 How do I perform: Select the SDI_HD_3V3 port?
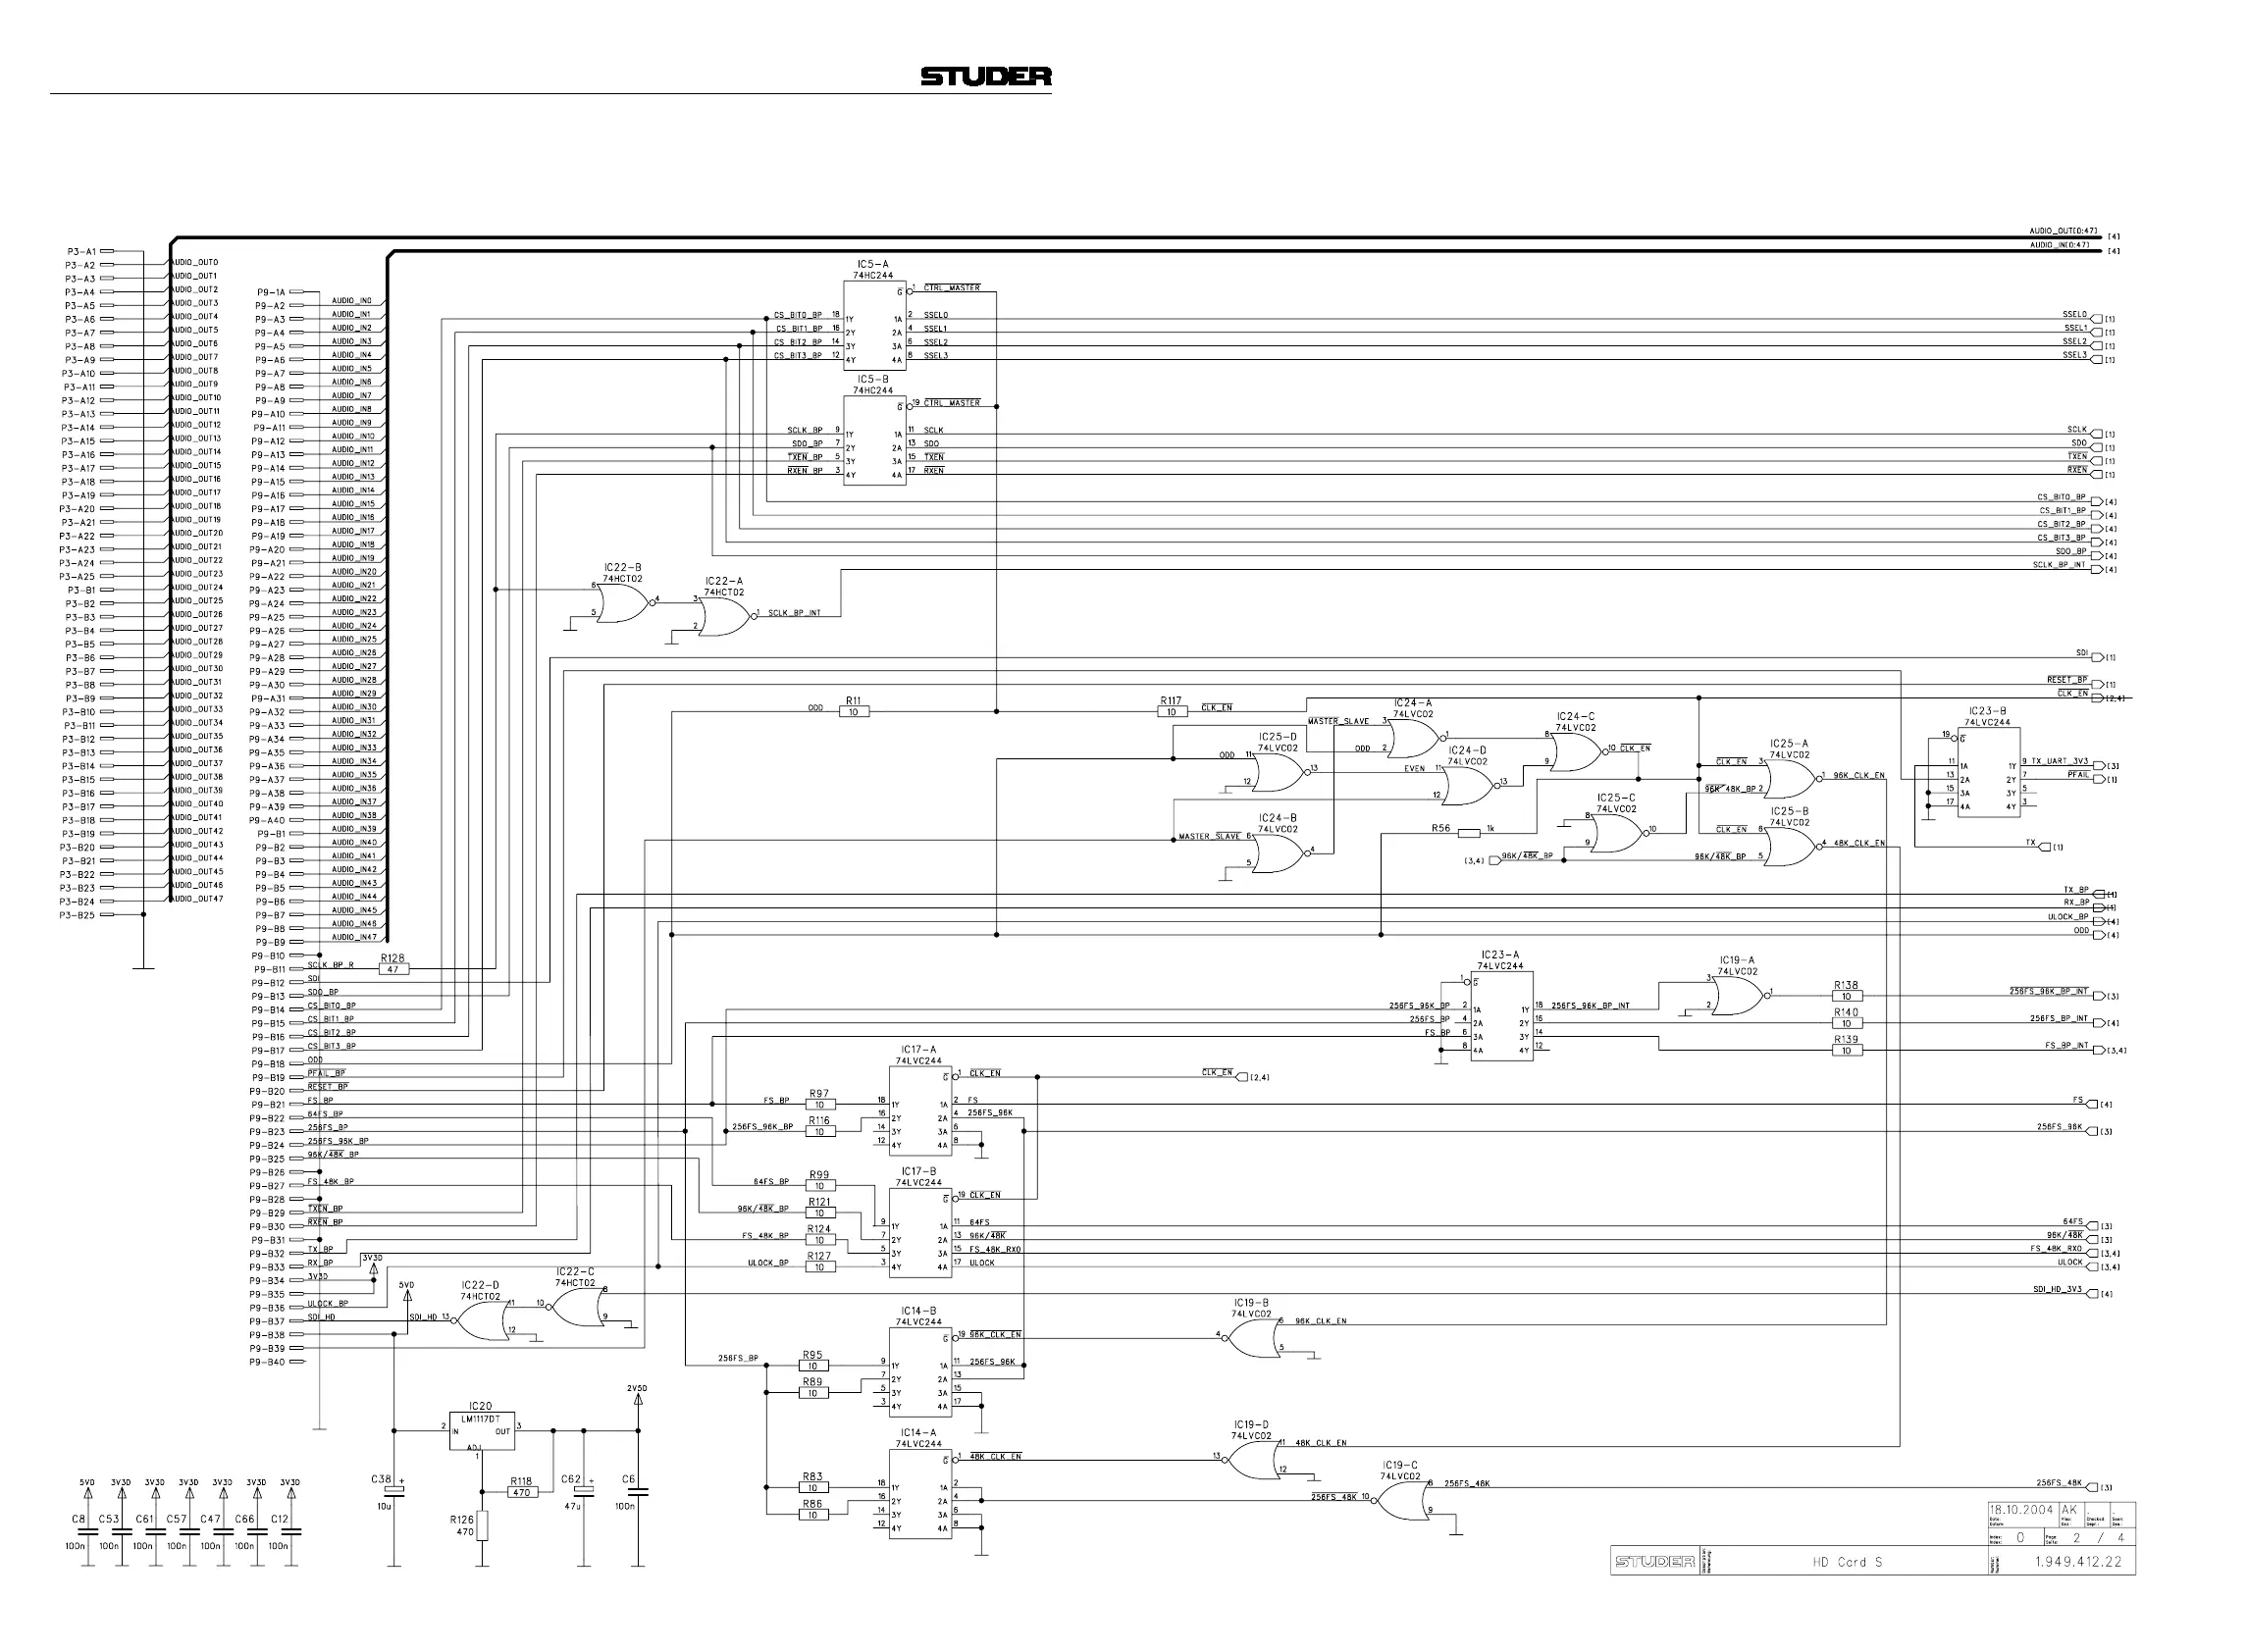[x=2092, y=1294]
